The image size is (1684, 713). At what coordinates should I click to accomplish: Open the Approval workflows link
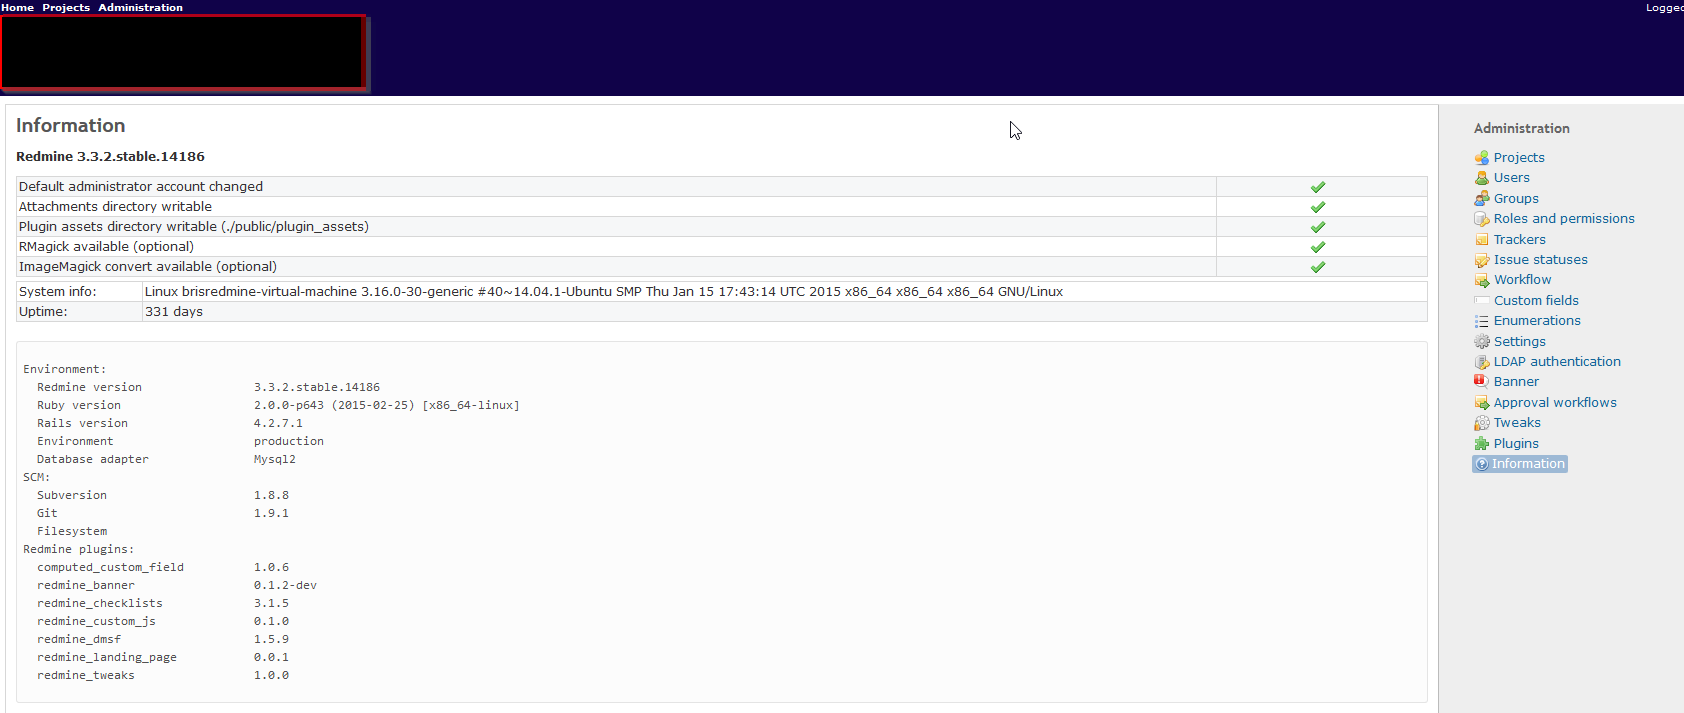pos(1555,403)
